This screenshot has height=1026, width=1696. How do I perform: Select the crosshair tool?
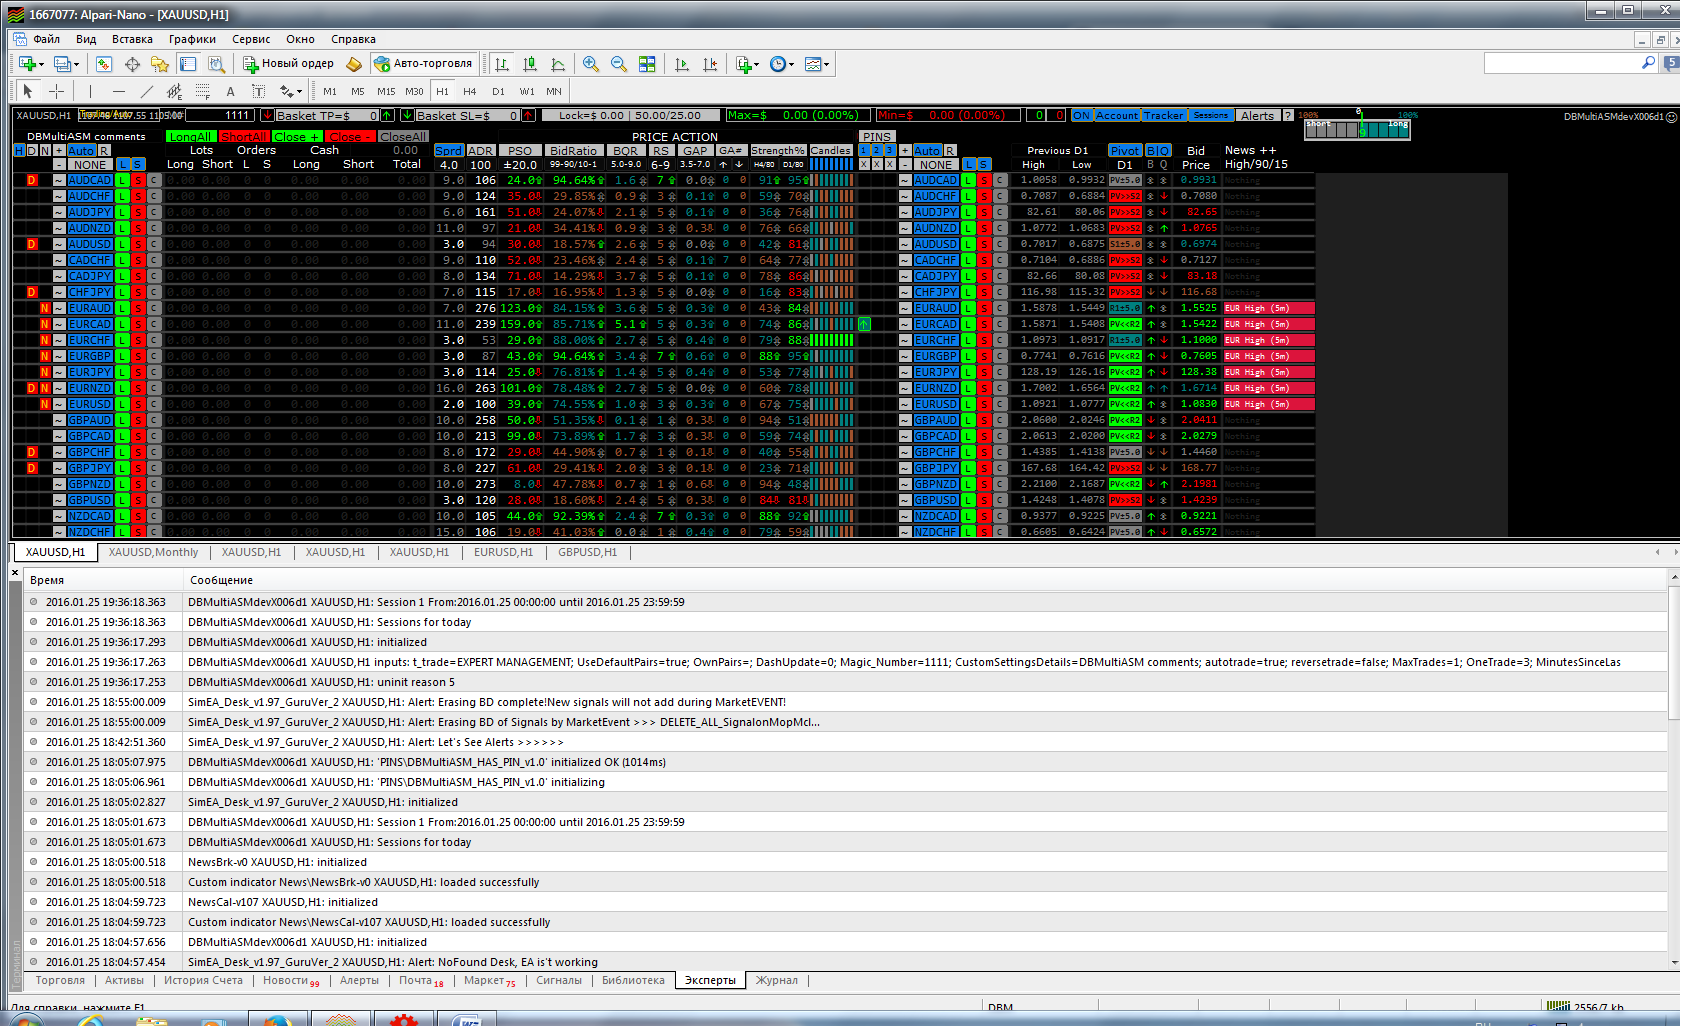pos(57,91)
